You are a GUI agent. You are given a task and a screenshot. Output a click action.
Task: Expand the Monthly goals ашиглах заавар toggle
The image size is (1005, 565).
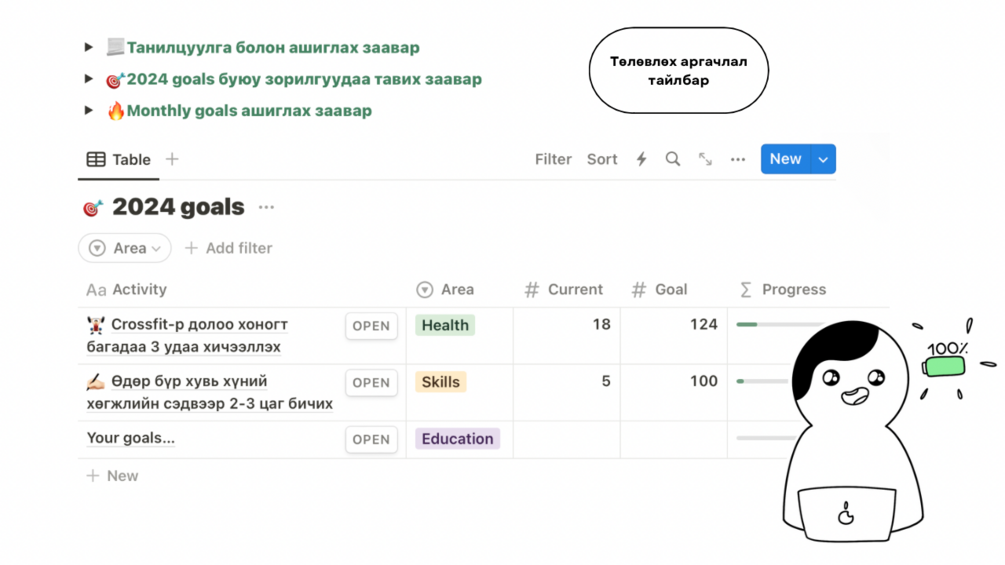click(89, 111)
